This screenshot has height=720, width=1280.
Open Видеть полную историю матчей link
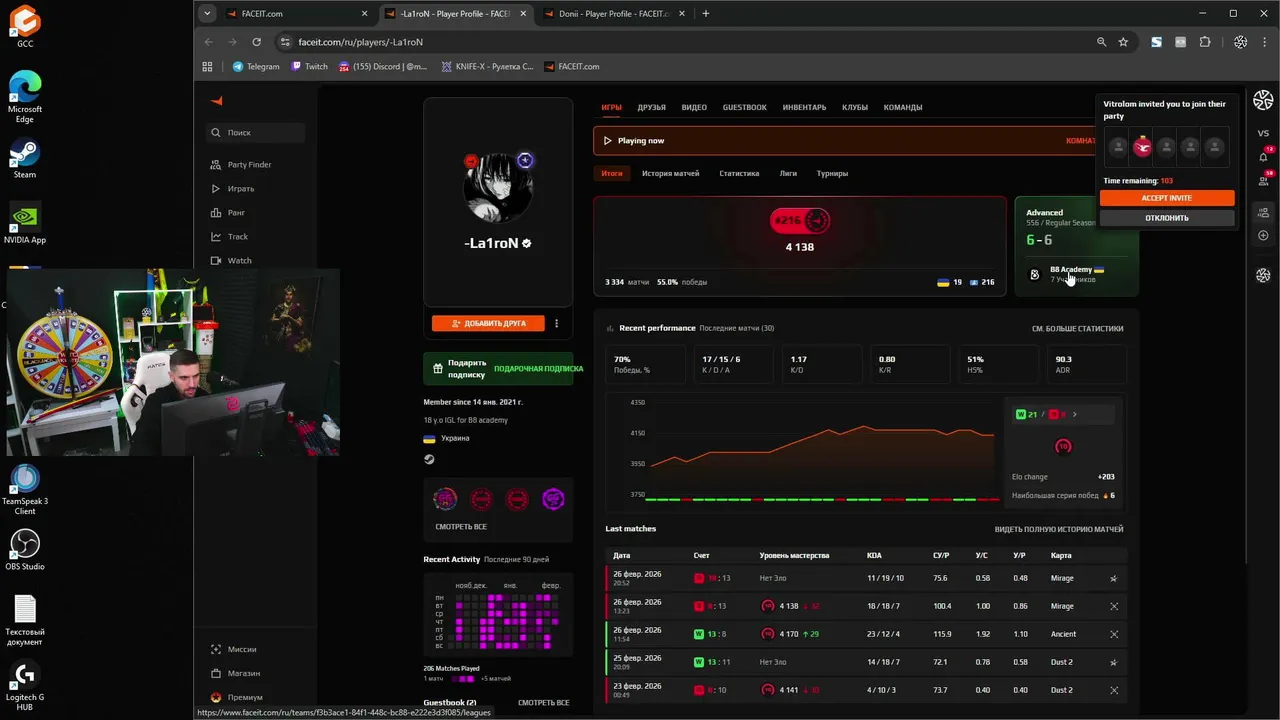coord(1059,529)
